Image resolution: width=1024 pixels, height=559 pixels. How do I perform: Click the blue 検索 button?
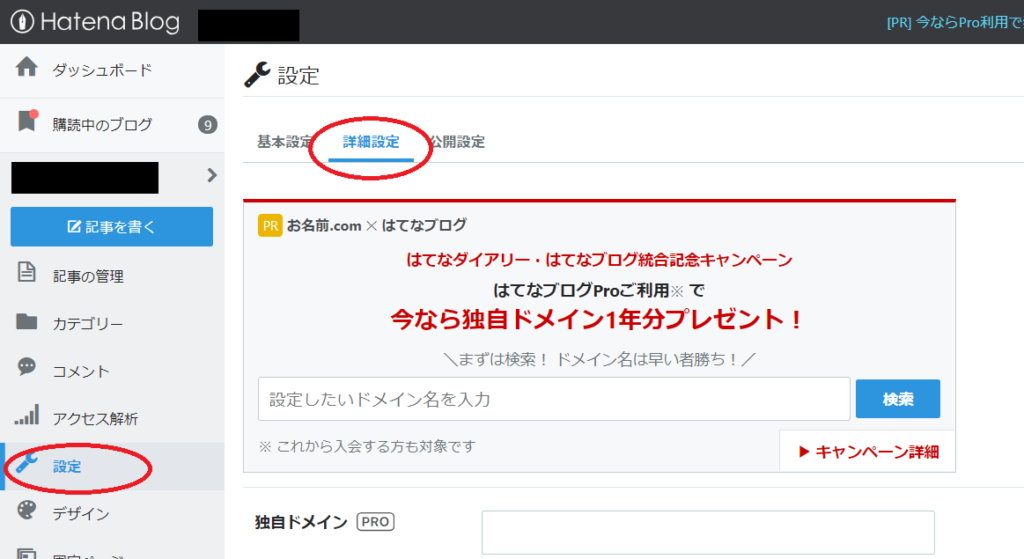tap(897, 399)
